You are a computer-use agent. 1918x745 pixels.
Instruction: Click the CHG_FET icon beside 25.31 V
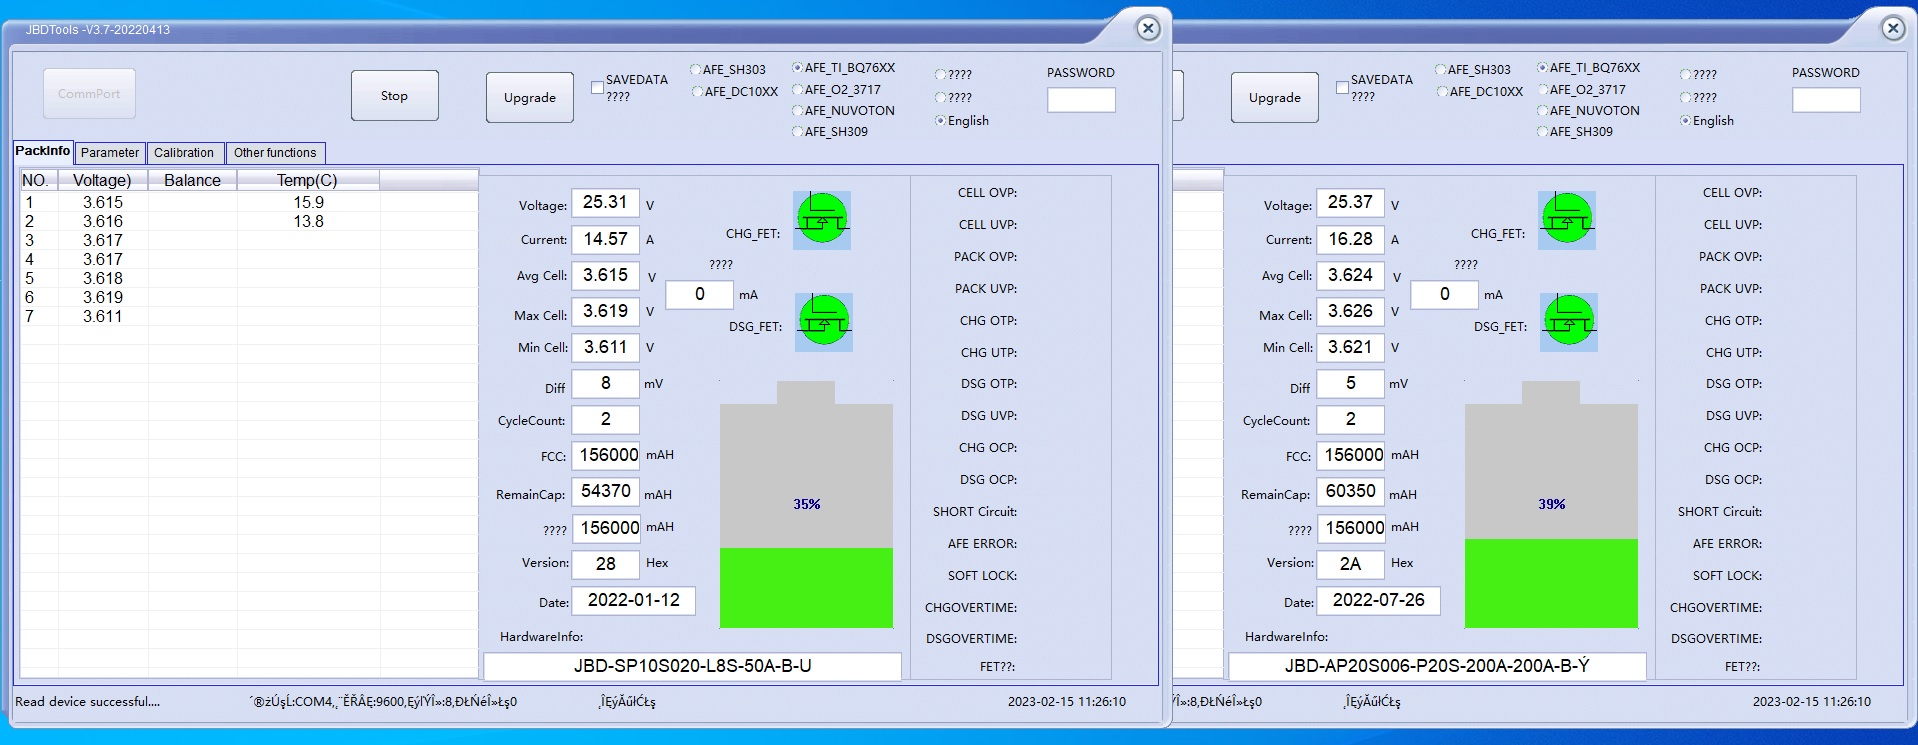(x=822, y=220)
